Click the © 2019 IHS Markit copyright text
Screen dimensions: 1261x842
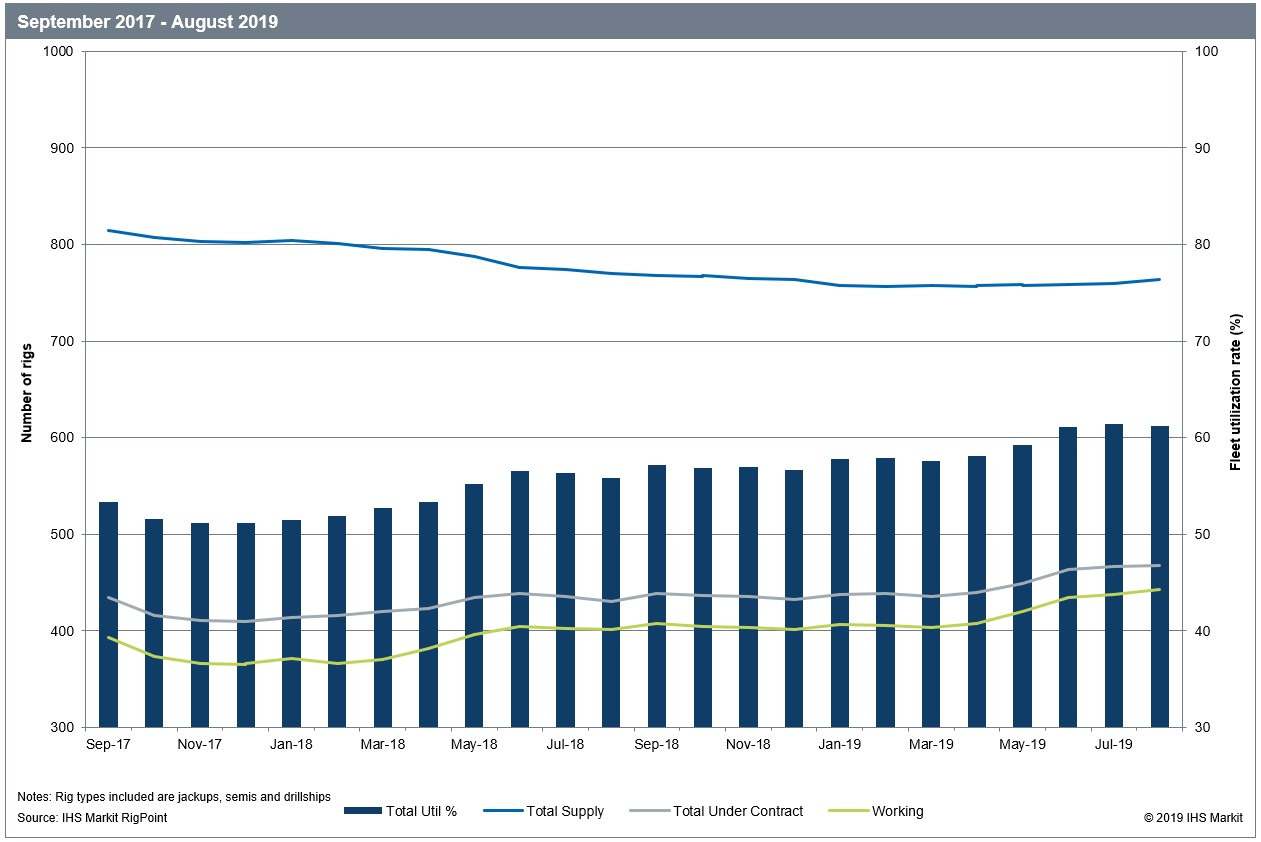1193,818
